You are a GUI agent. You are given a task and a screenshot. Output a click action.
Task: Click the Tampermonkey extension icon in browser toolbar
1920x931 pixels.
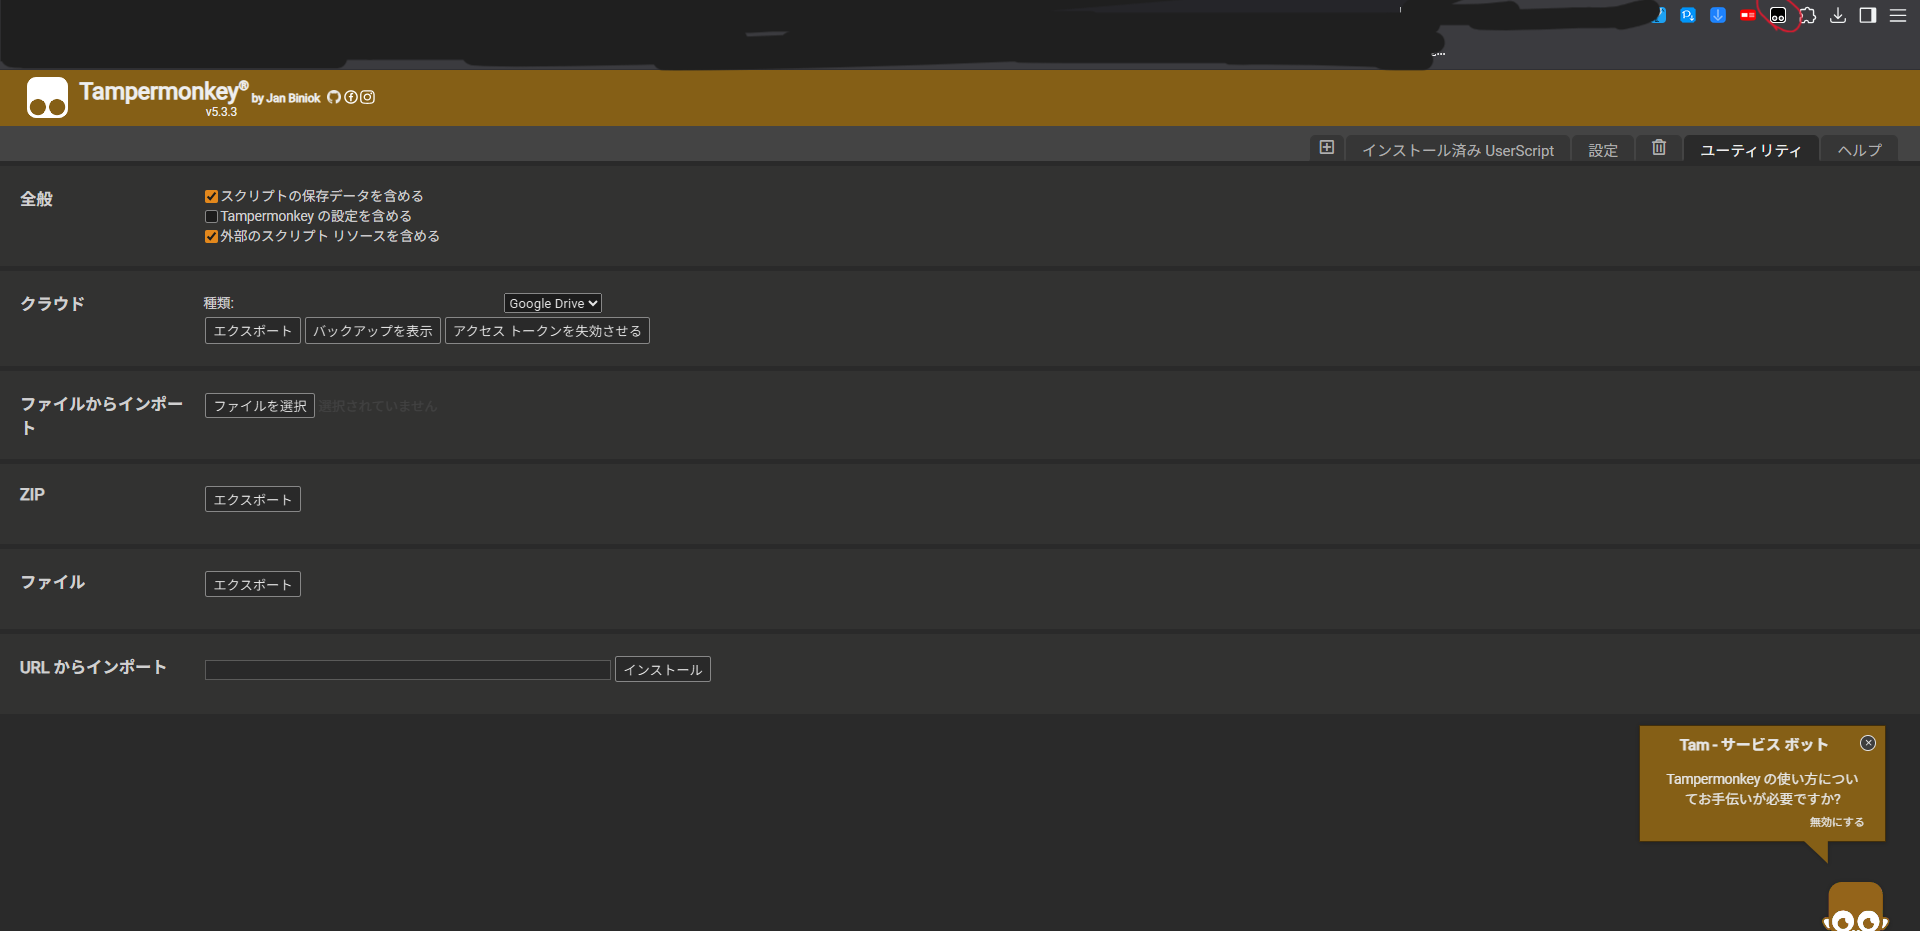pyautogui.click(x=1778, y=15)
